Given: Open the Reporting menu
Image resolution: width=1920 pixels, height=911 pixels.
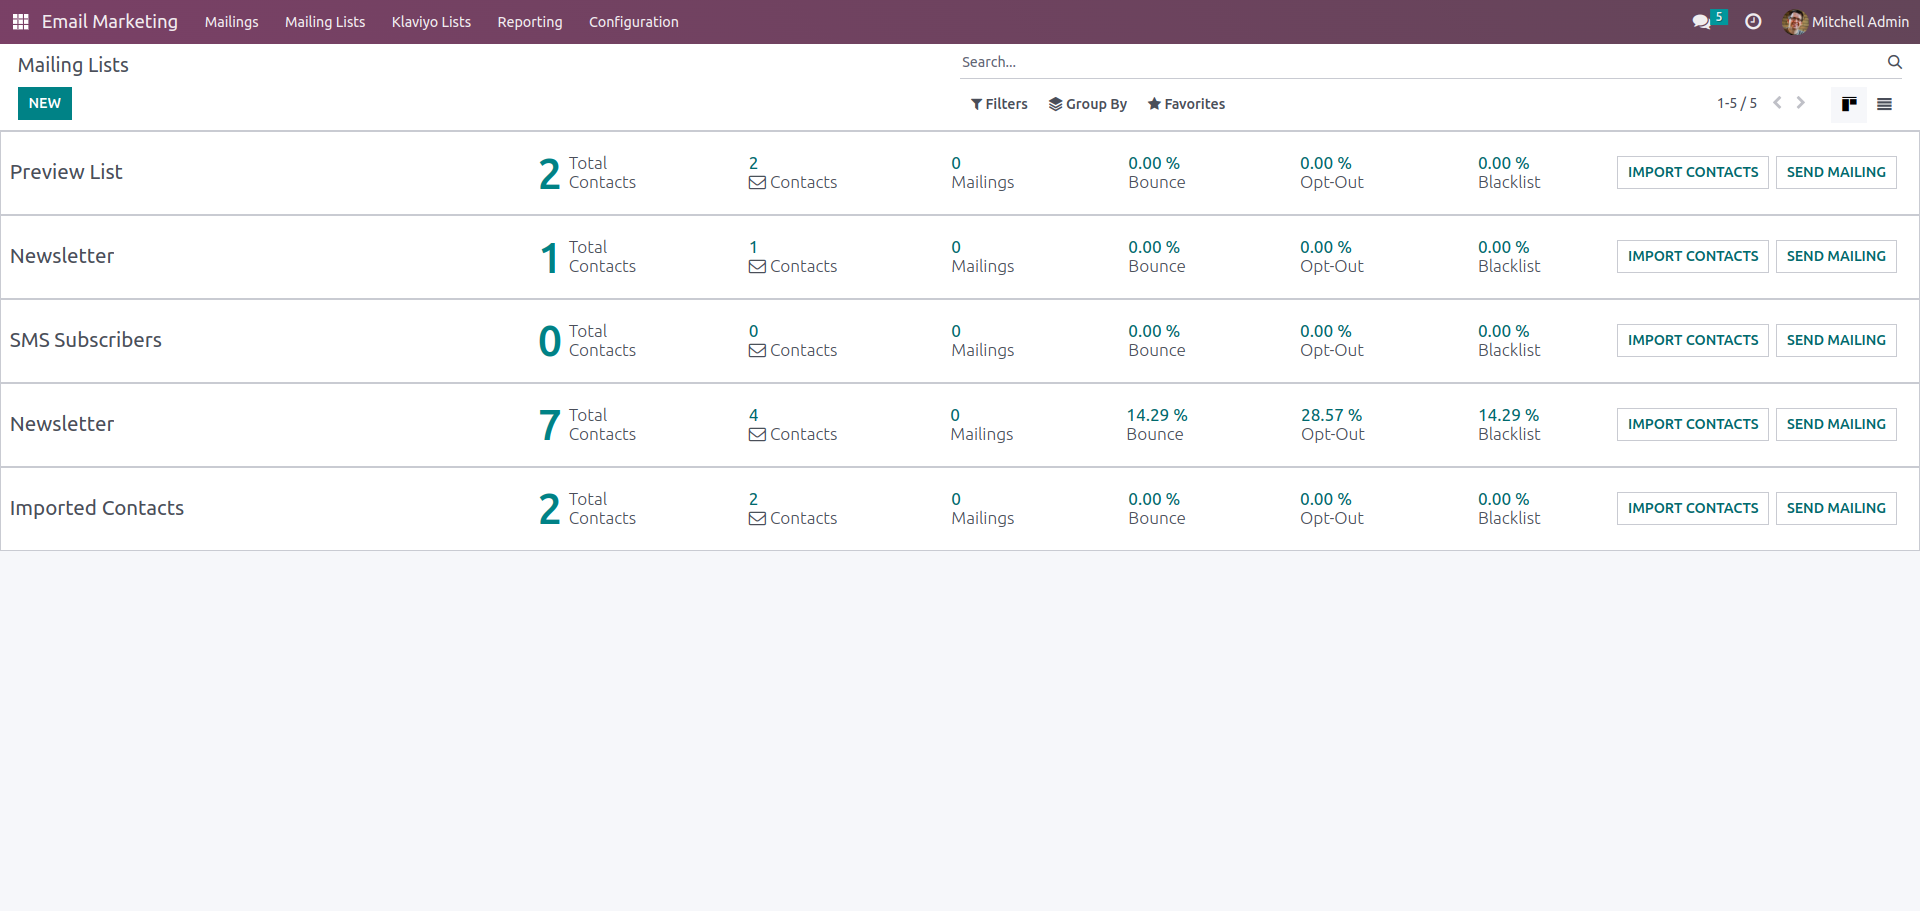Looking at the screenshot, I should 529,22.
